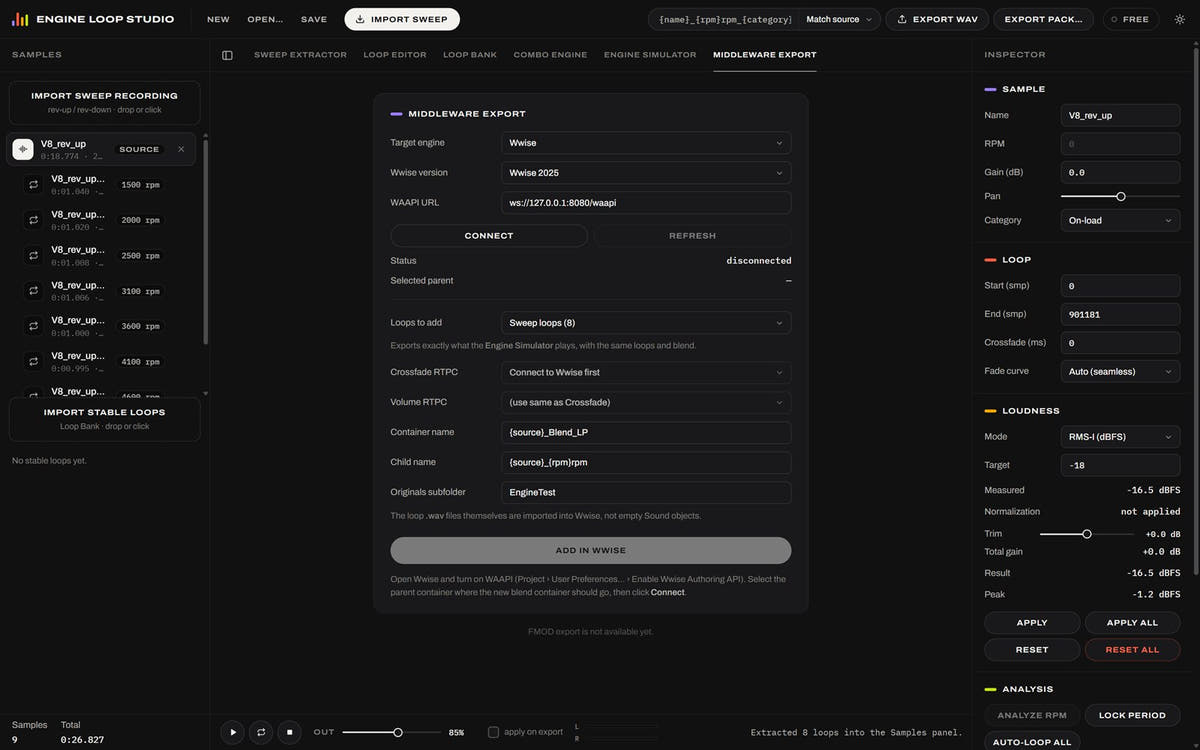This screenshot has height=750, width=1200.
Task: Click the REFRESH button
Action: 692,236
